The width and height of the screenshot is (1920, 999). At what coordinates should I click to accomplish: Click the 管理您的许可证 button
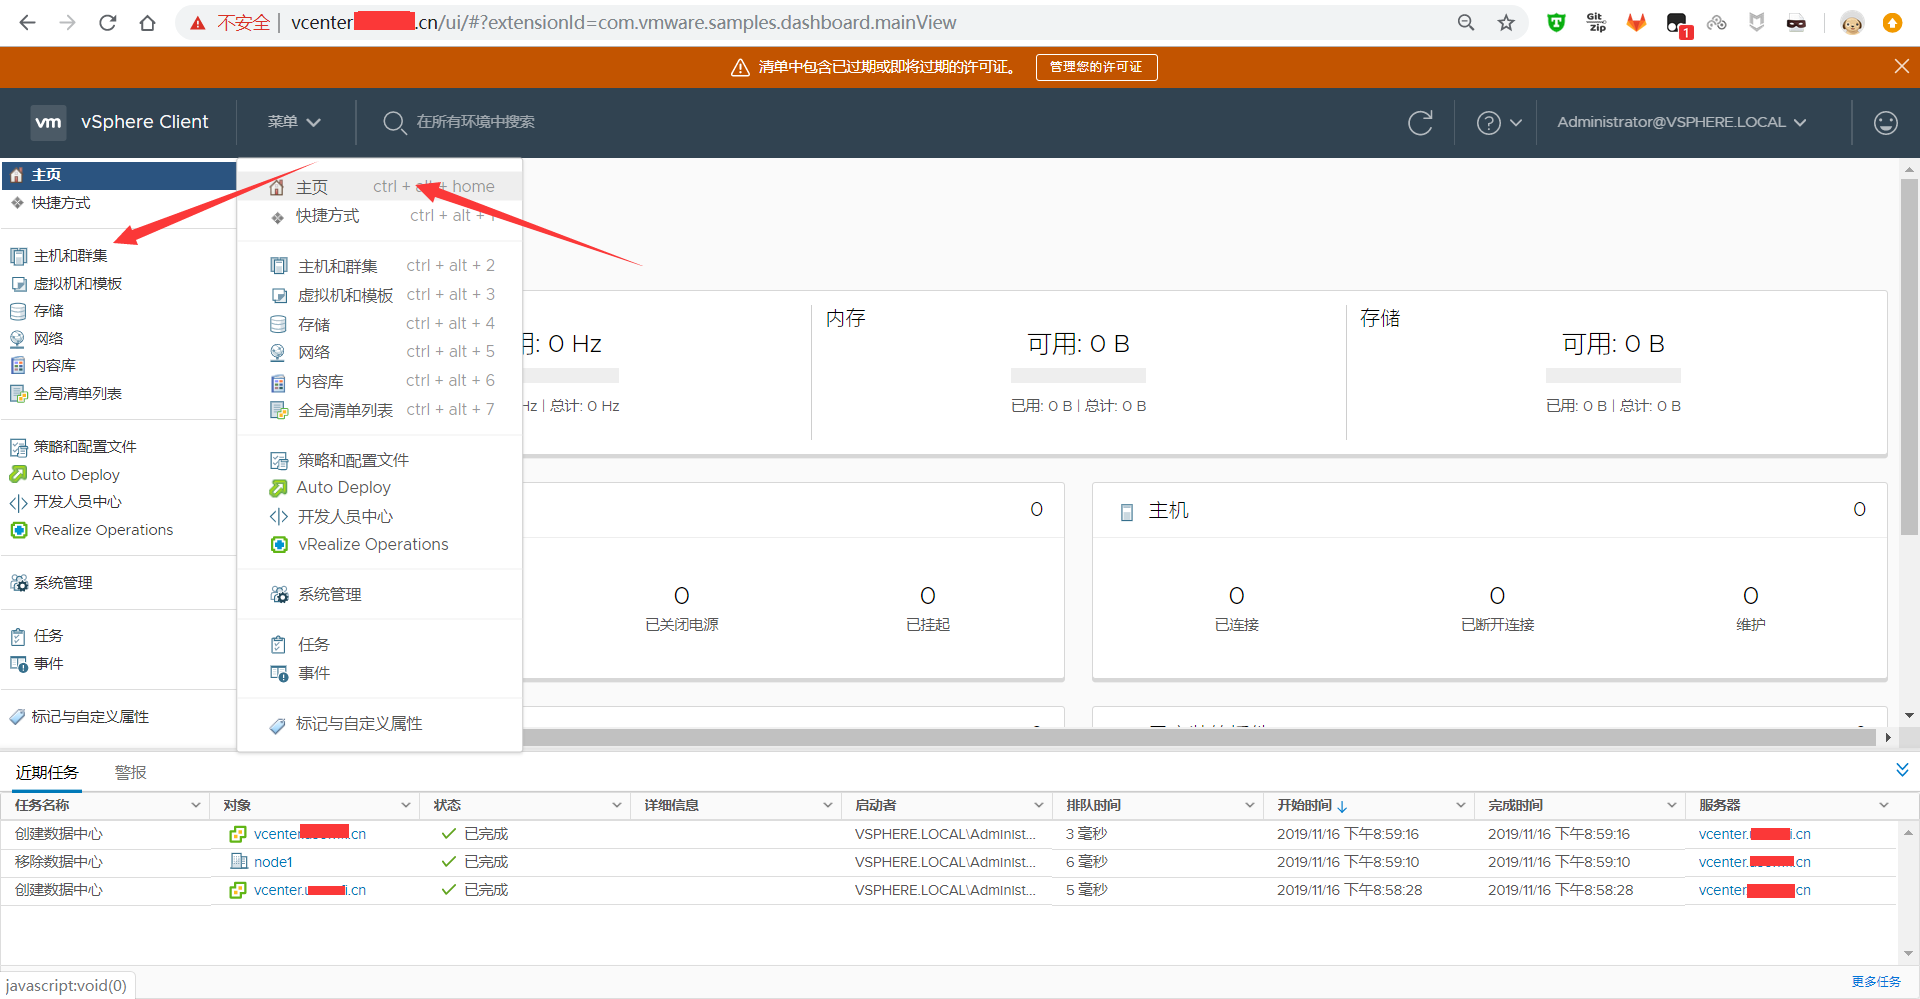(1096, 67)
